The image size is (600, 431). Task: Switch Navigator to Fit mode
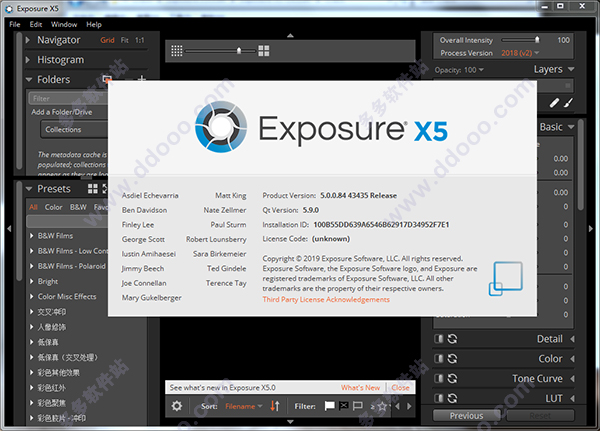[x=125, y=40]
